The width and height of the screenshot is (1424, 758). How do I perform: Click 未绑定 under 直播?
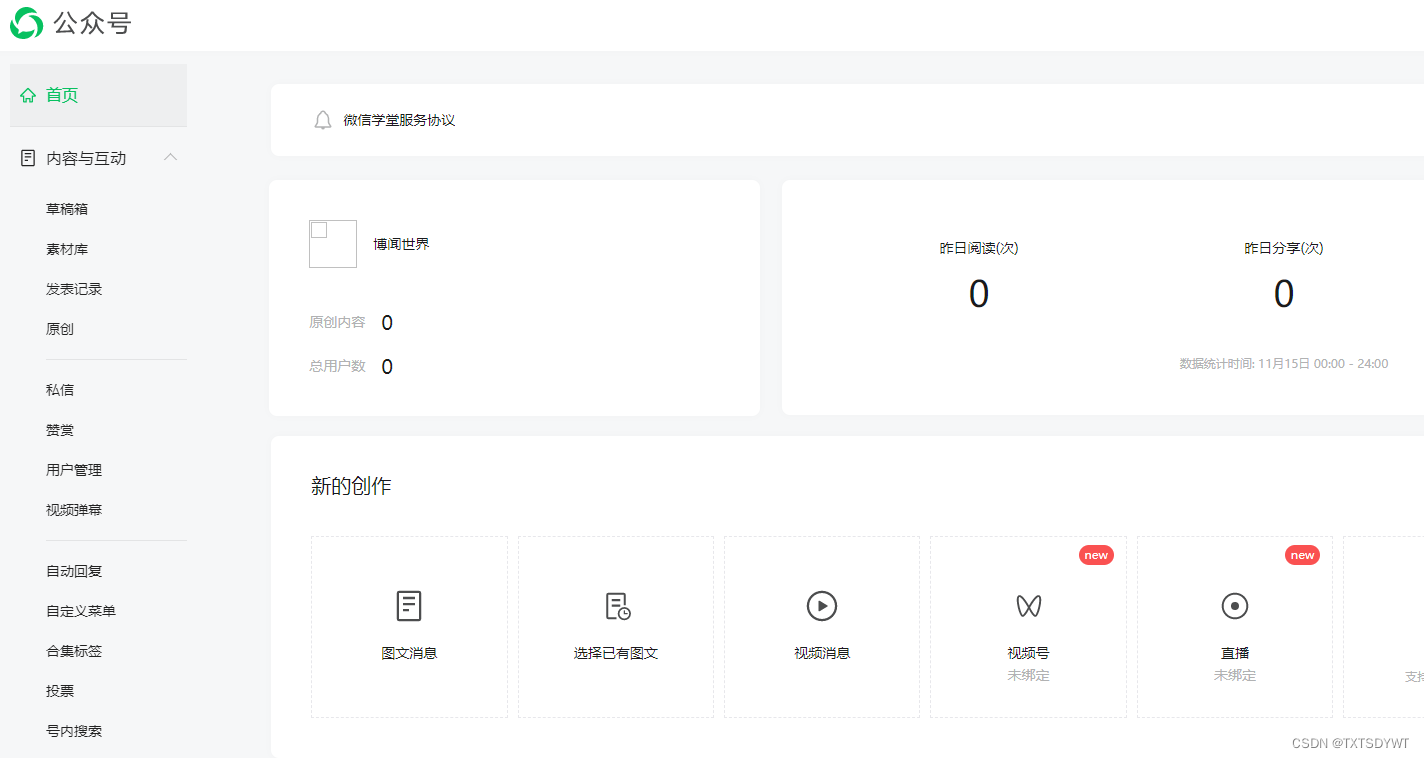(x=1235, y=676)
